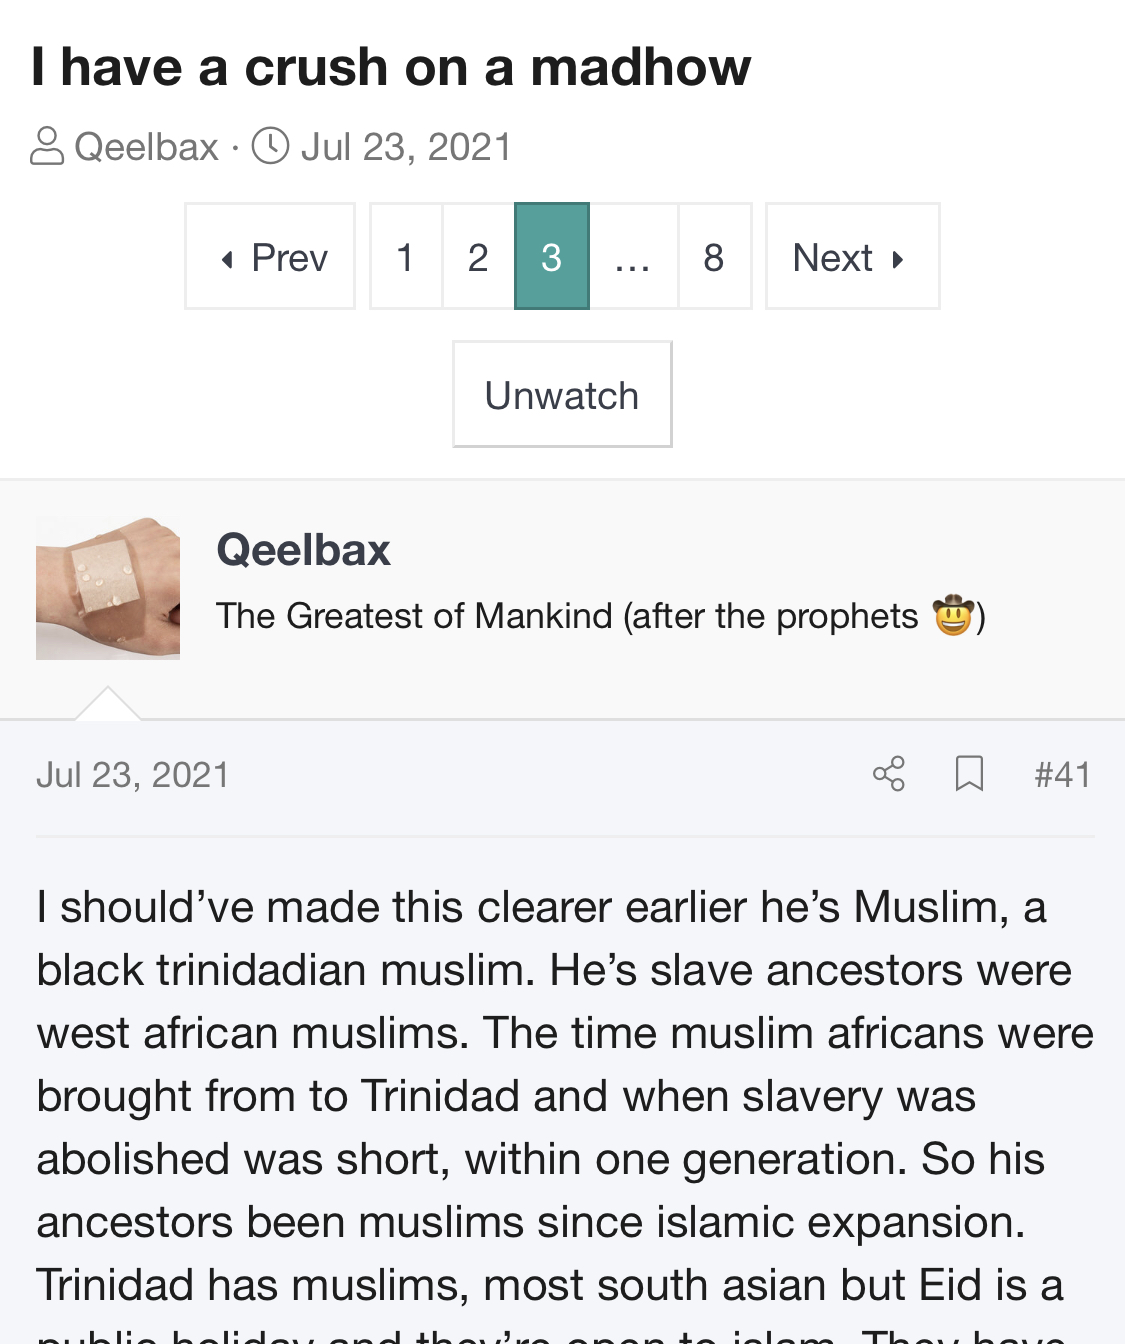Screen dimensions: 1125x1344
Task: Bookmark post #41 with bookmark icon
Action: point(969,774)
